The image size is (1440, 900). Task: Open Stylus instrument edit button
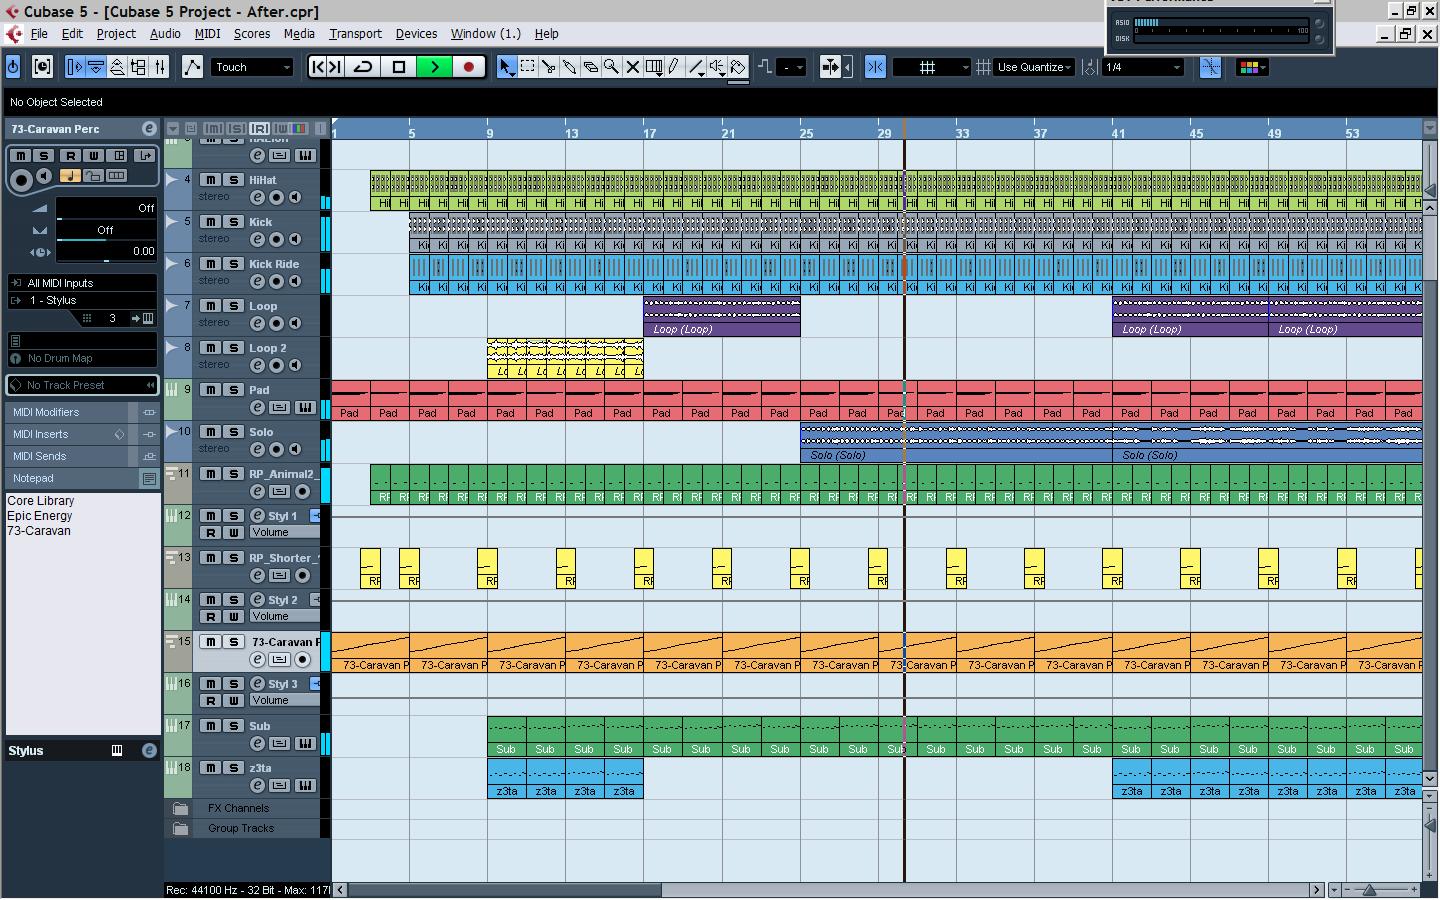click(149, 750)
